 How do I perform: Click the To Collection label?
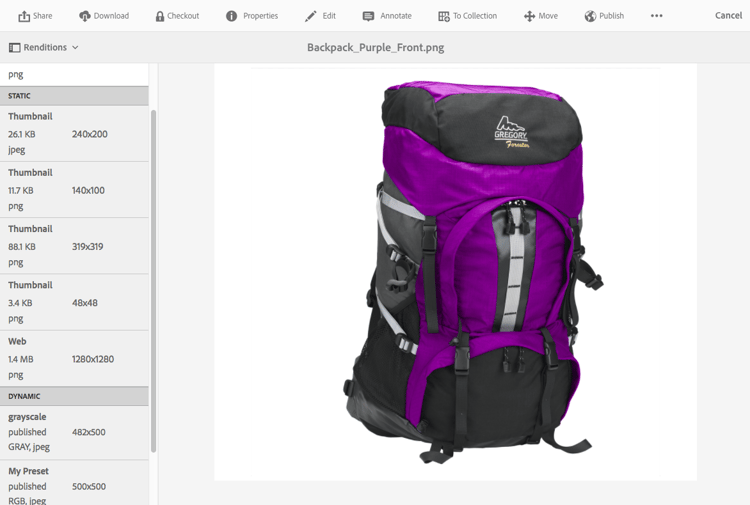(475, 16)
